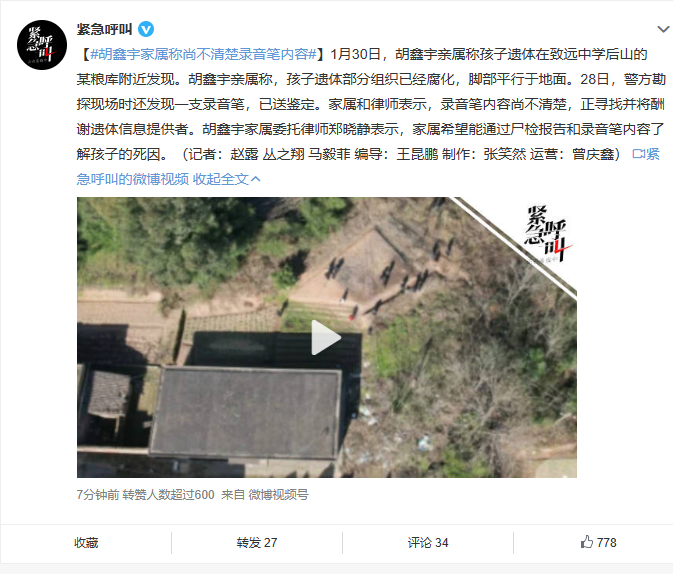The image size is (673, 574).
Task: Open the 紧急呼叫 profile avatar
Action: [x=42, y=45]
